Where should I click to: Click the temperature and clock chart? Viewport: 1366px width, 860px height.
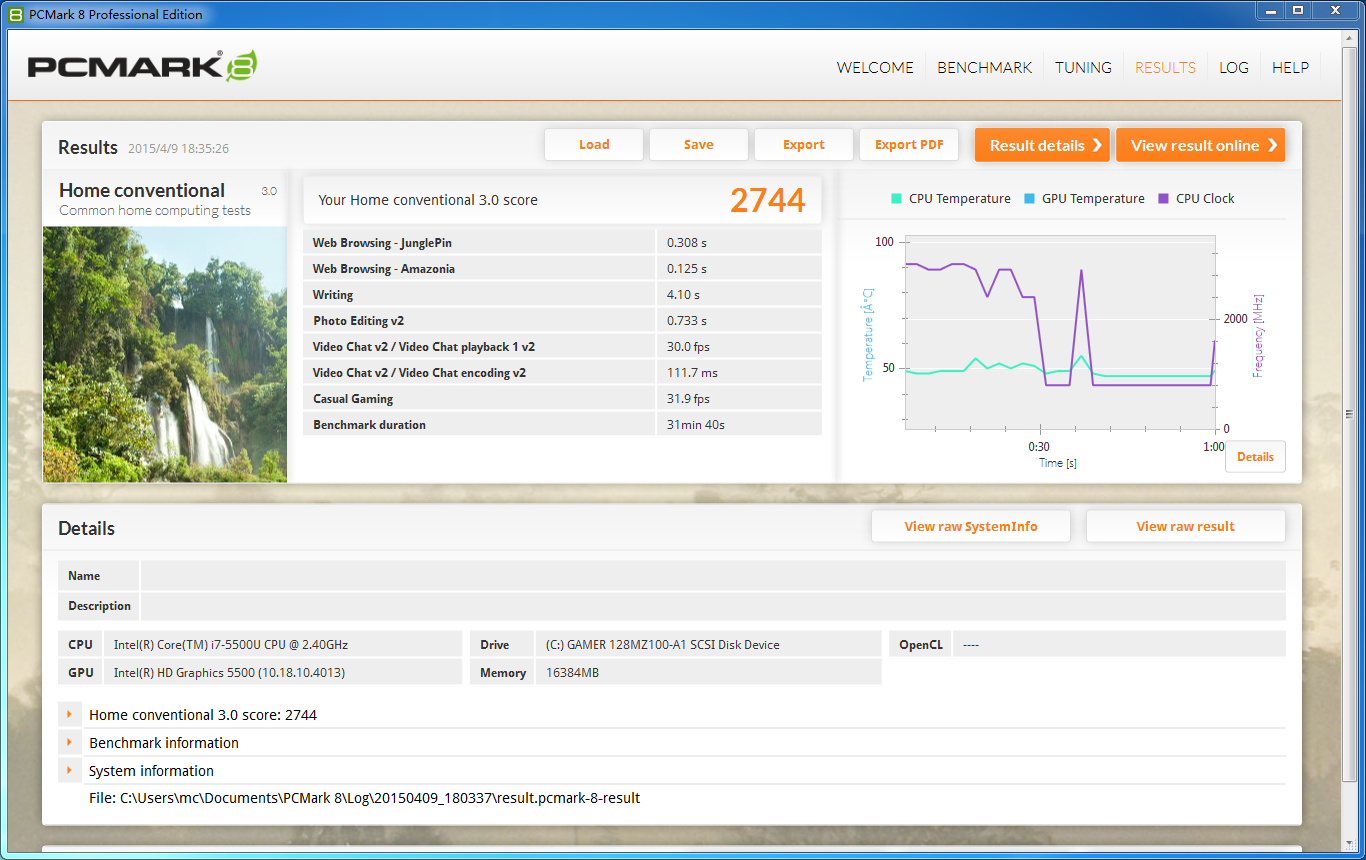point(1060,333)
